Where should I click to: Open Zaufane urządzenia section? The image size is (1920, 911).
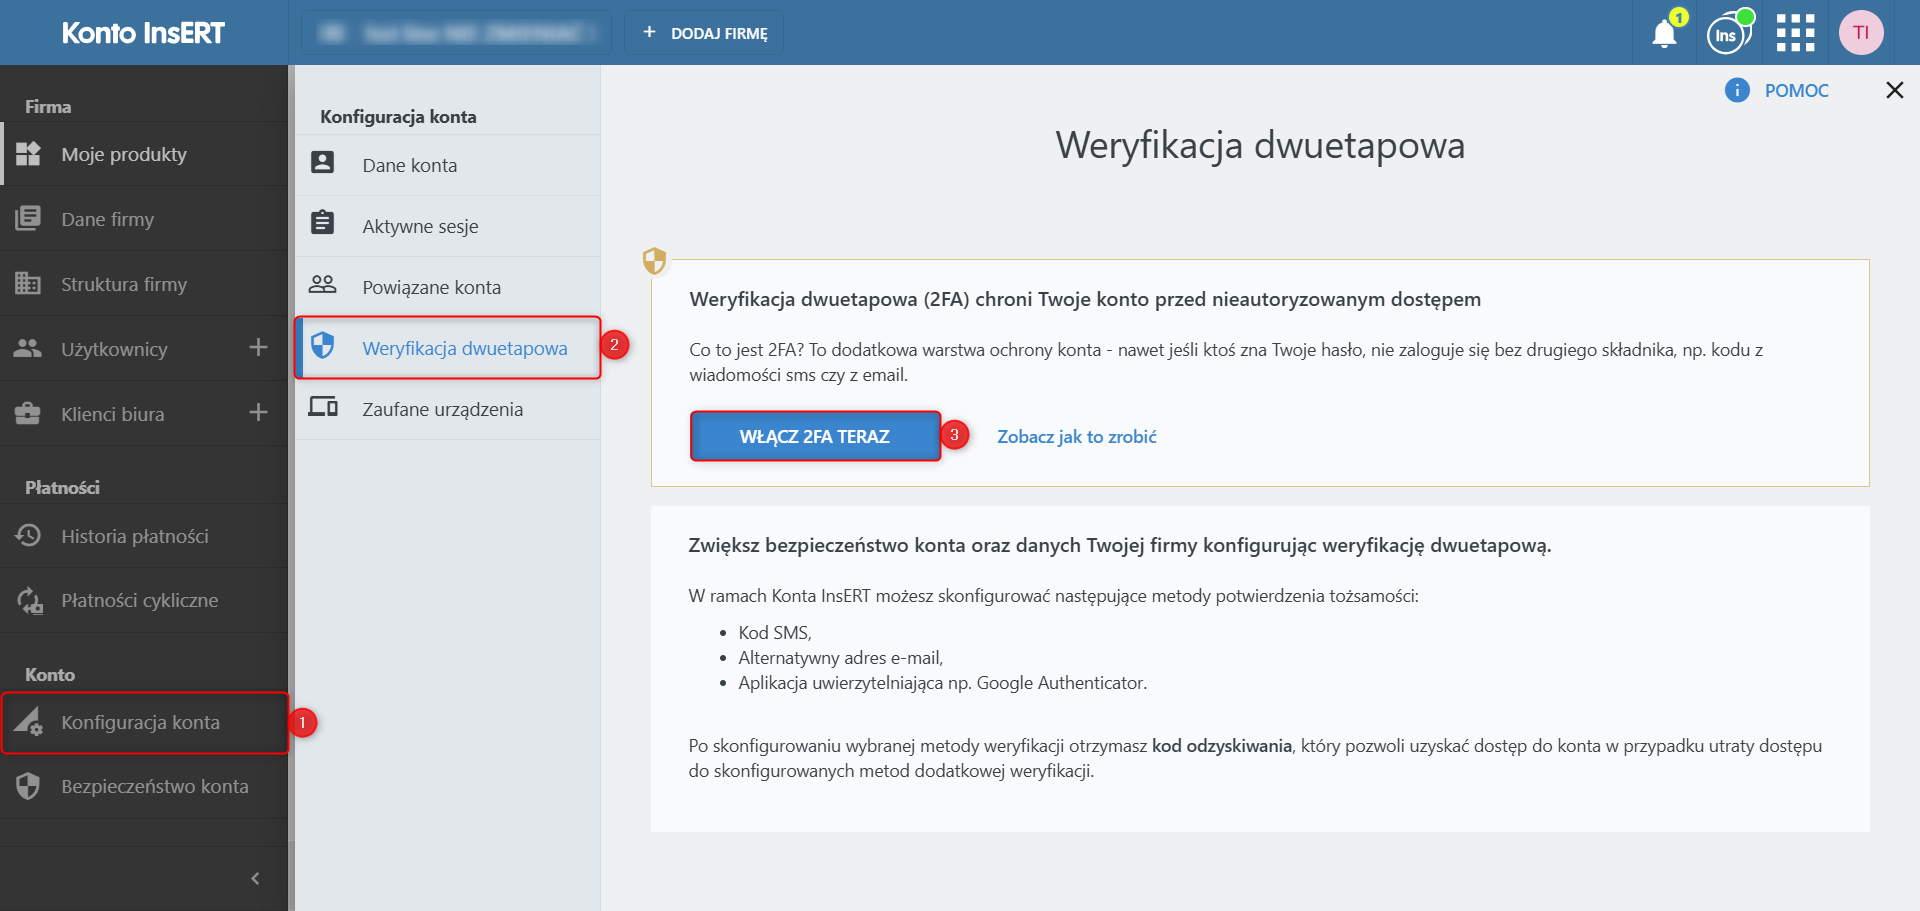coord(448,409)
